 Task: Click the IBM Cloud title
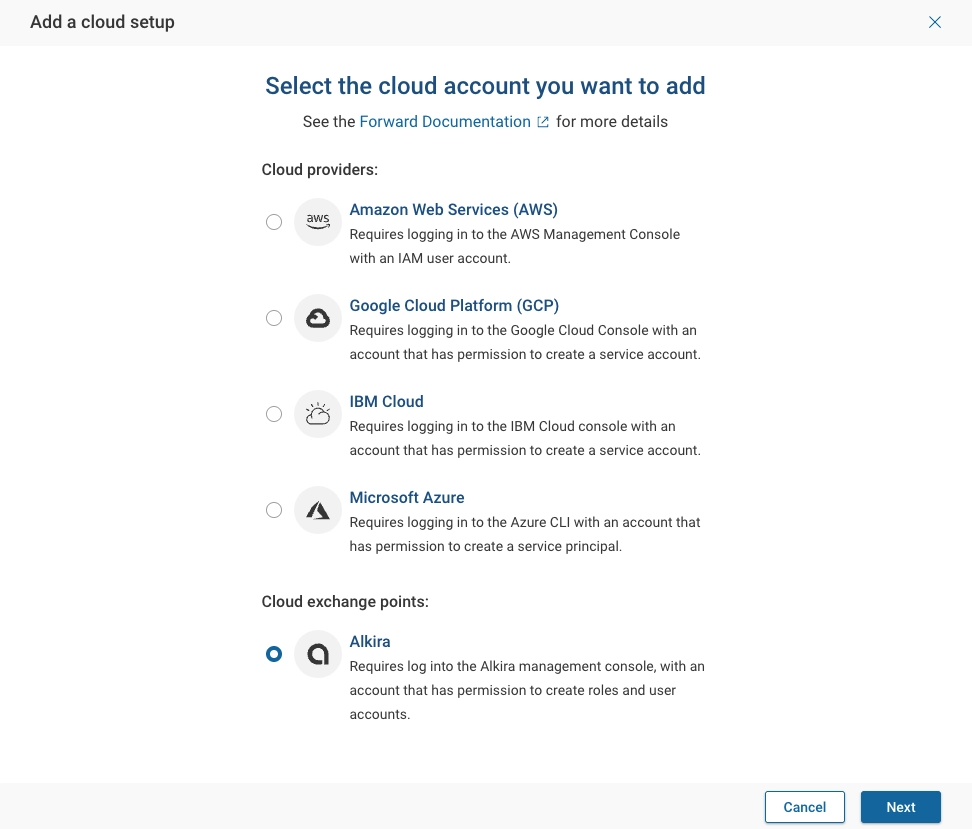(x=387, y=402)
